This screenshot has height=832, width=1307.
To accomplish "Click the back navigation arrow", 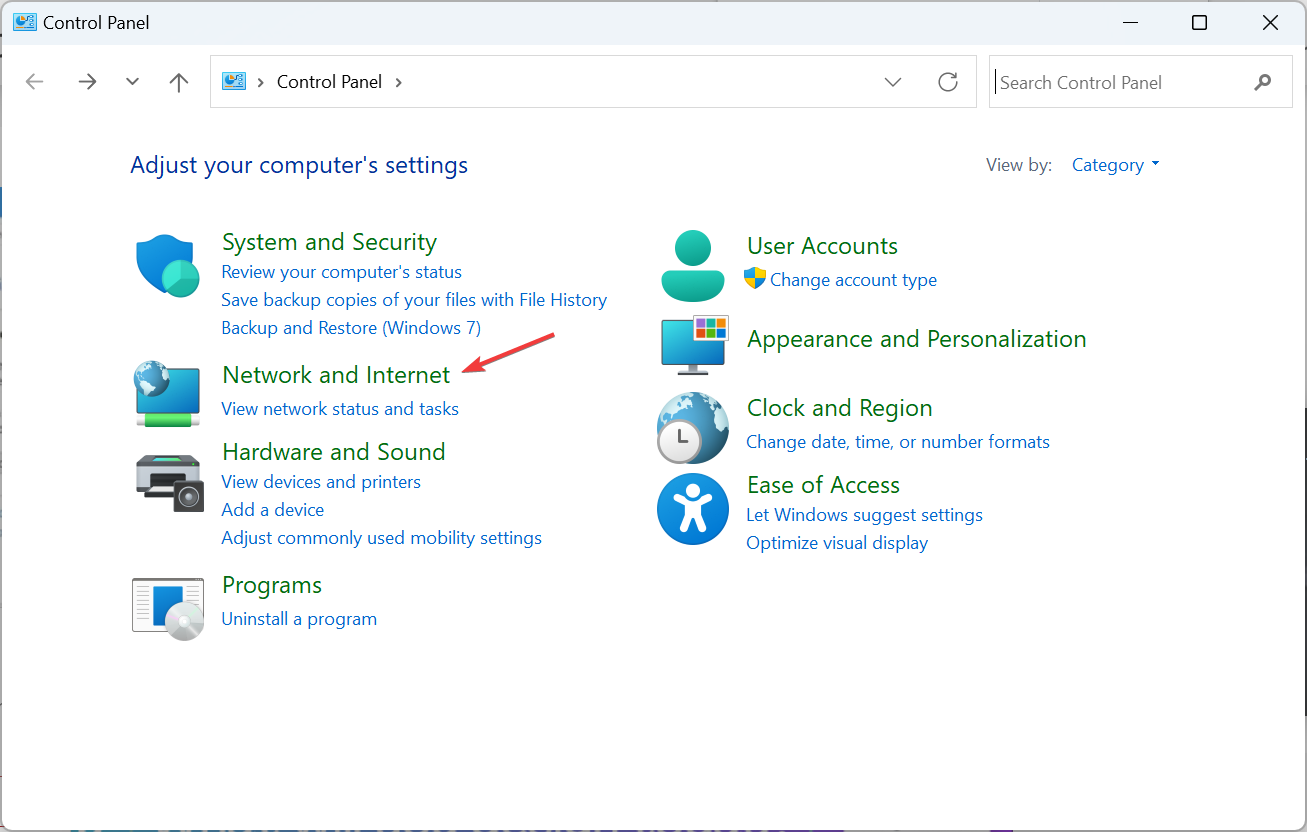I will [34, 81].
